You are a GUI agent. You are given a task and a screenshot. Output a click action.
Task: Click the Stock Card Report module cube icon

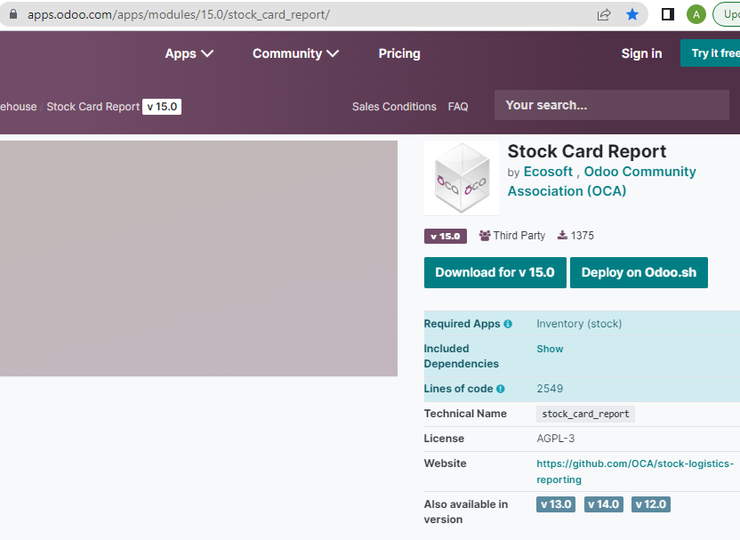coord(462,178)
